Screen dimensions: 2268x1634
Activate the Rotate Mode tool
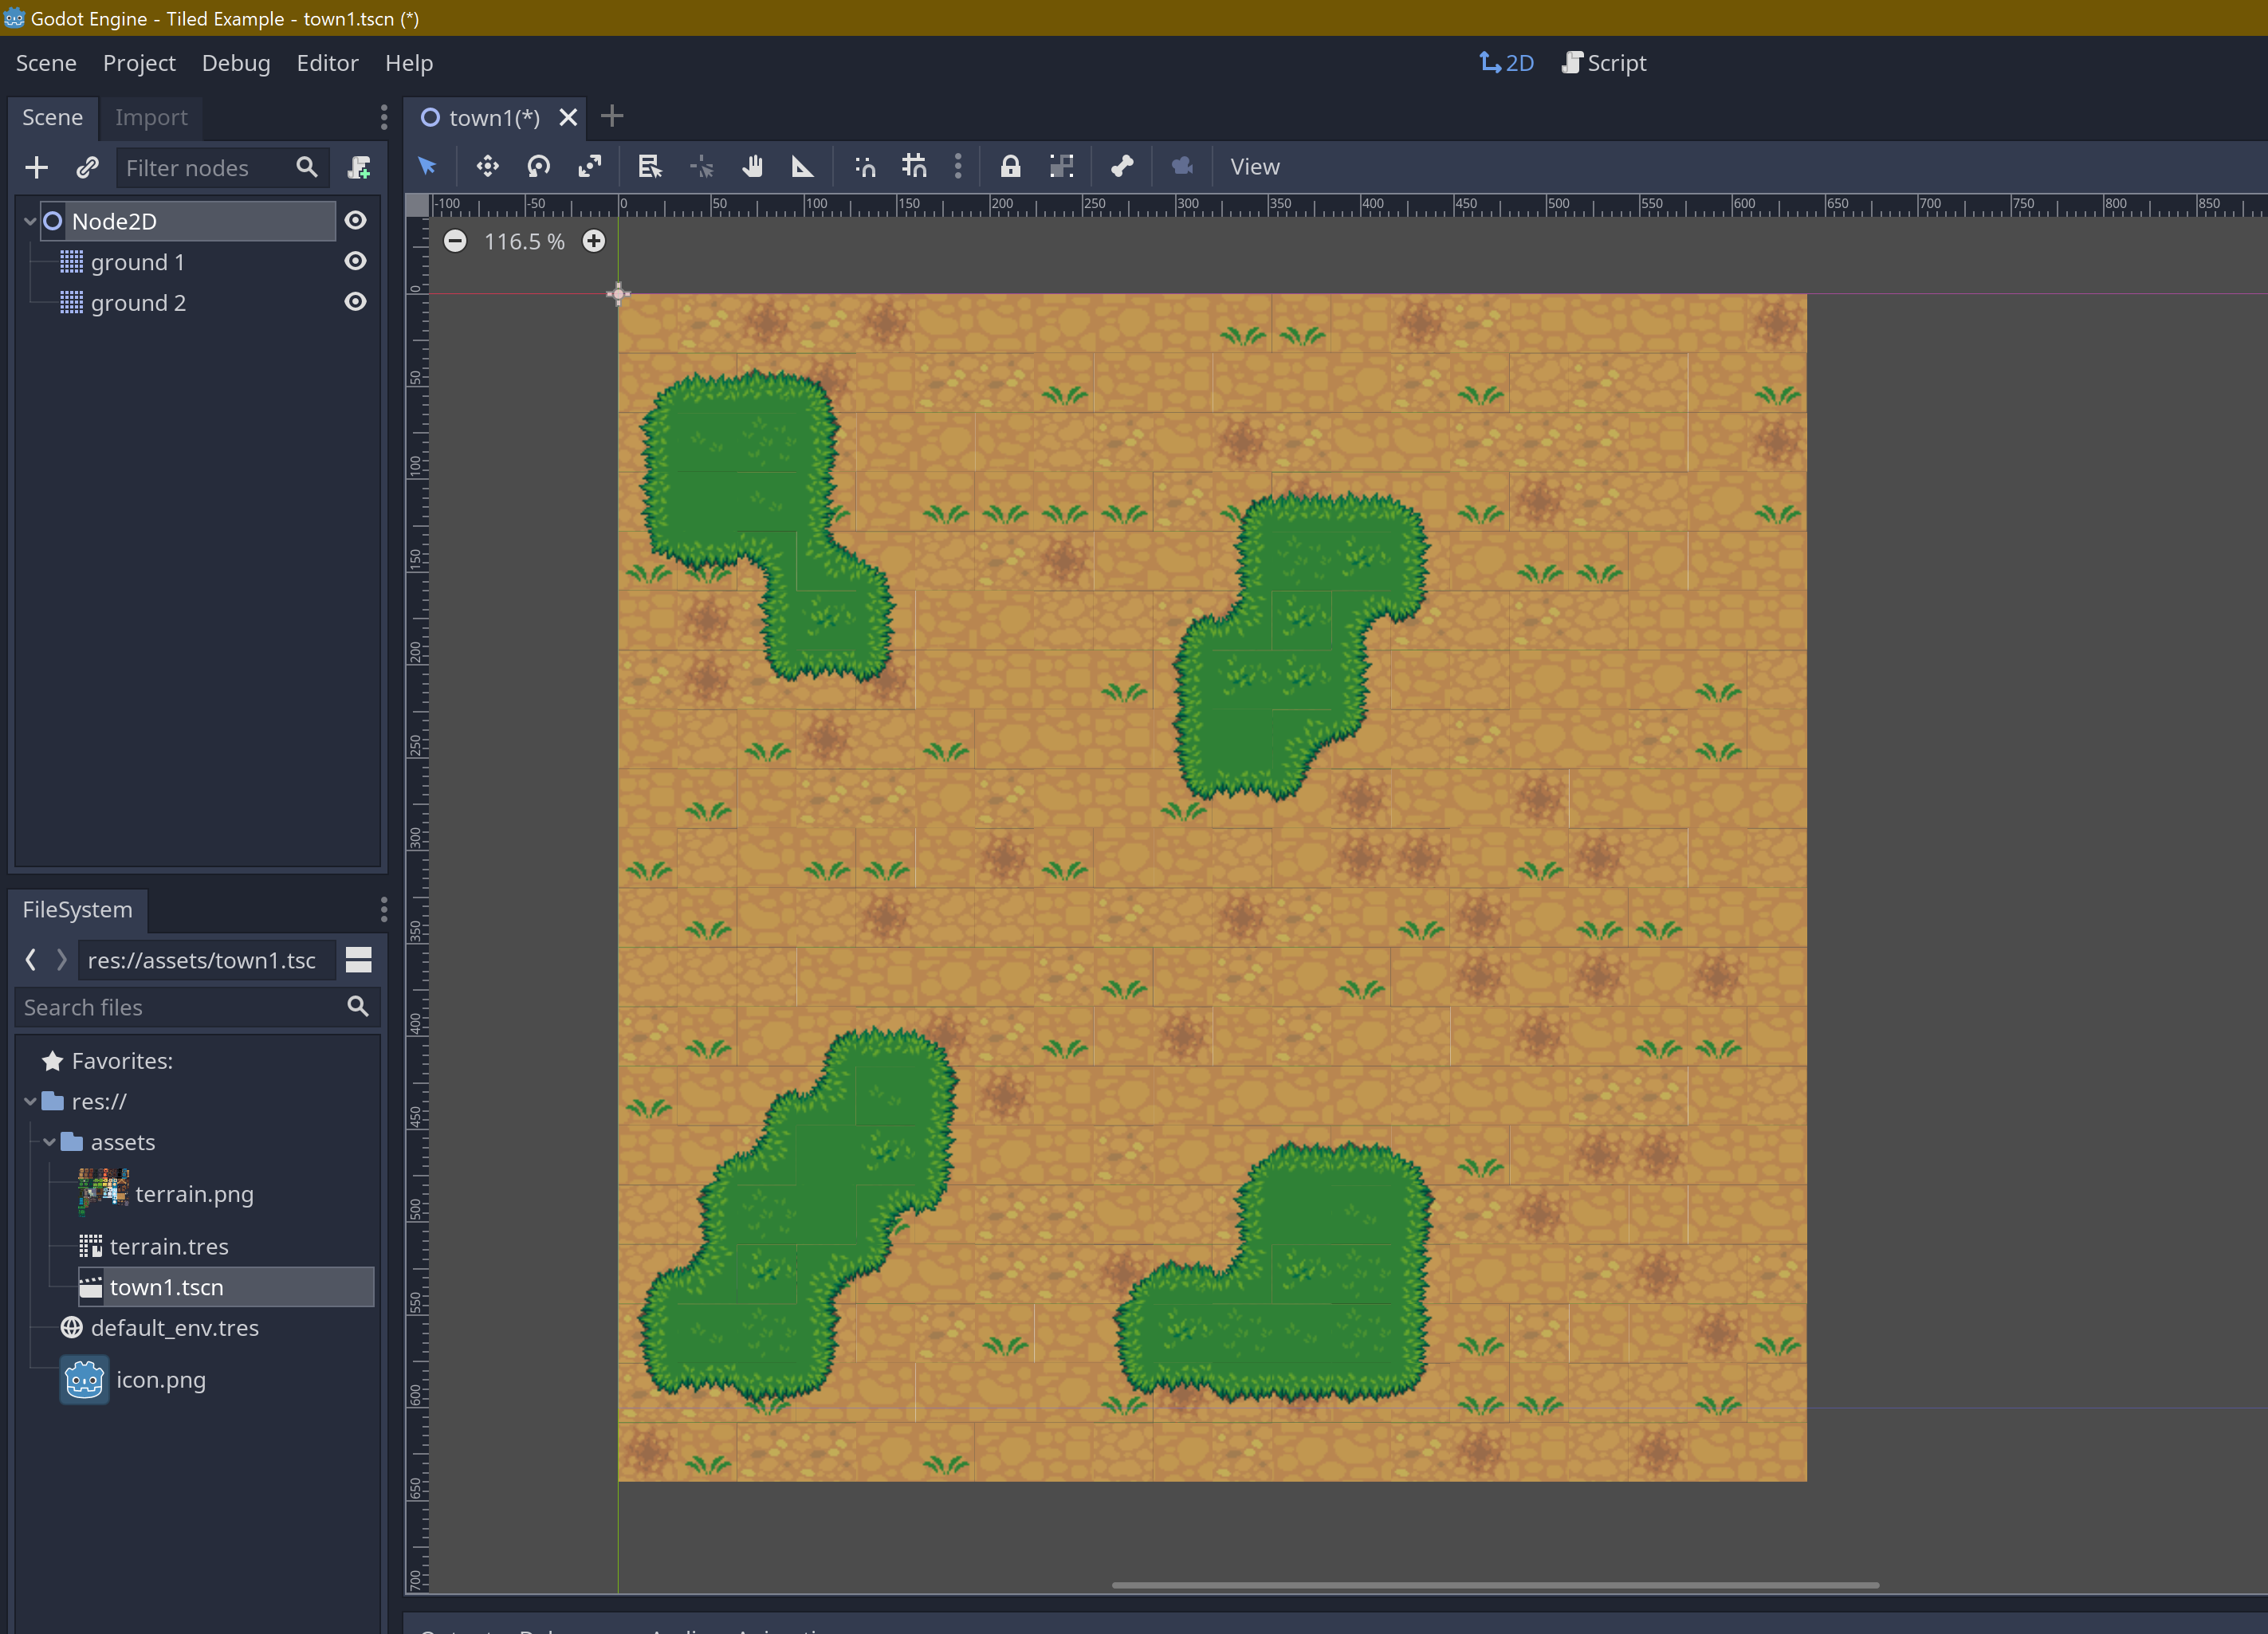(x=539, y=167)
